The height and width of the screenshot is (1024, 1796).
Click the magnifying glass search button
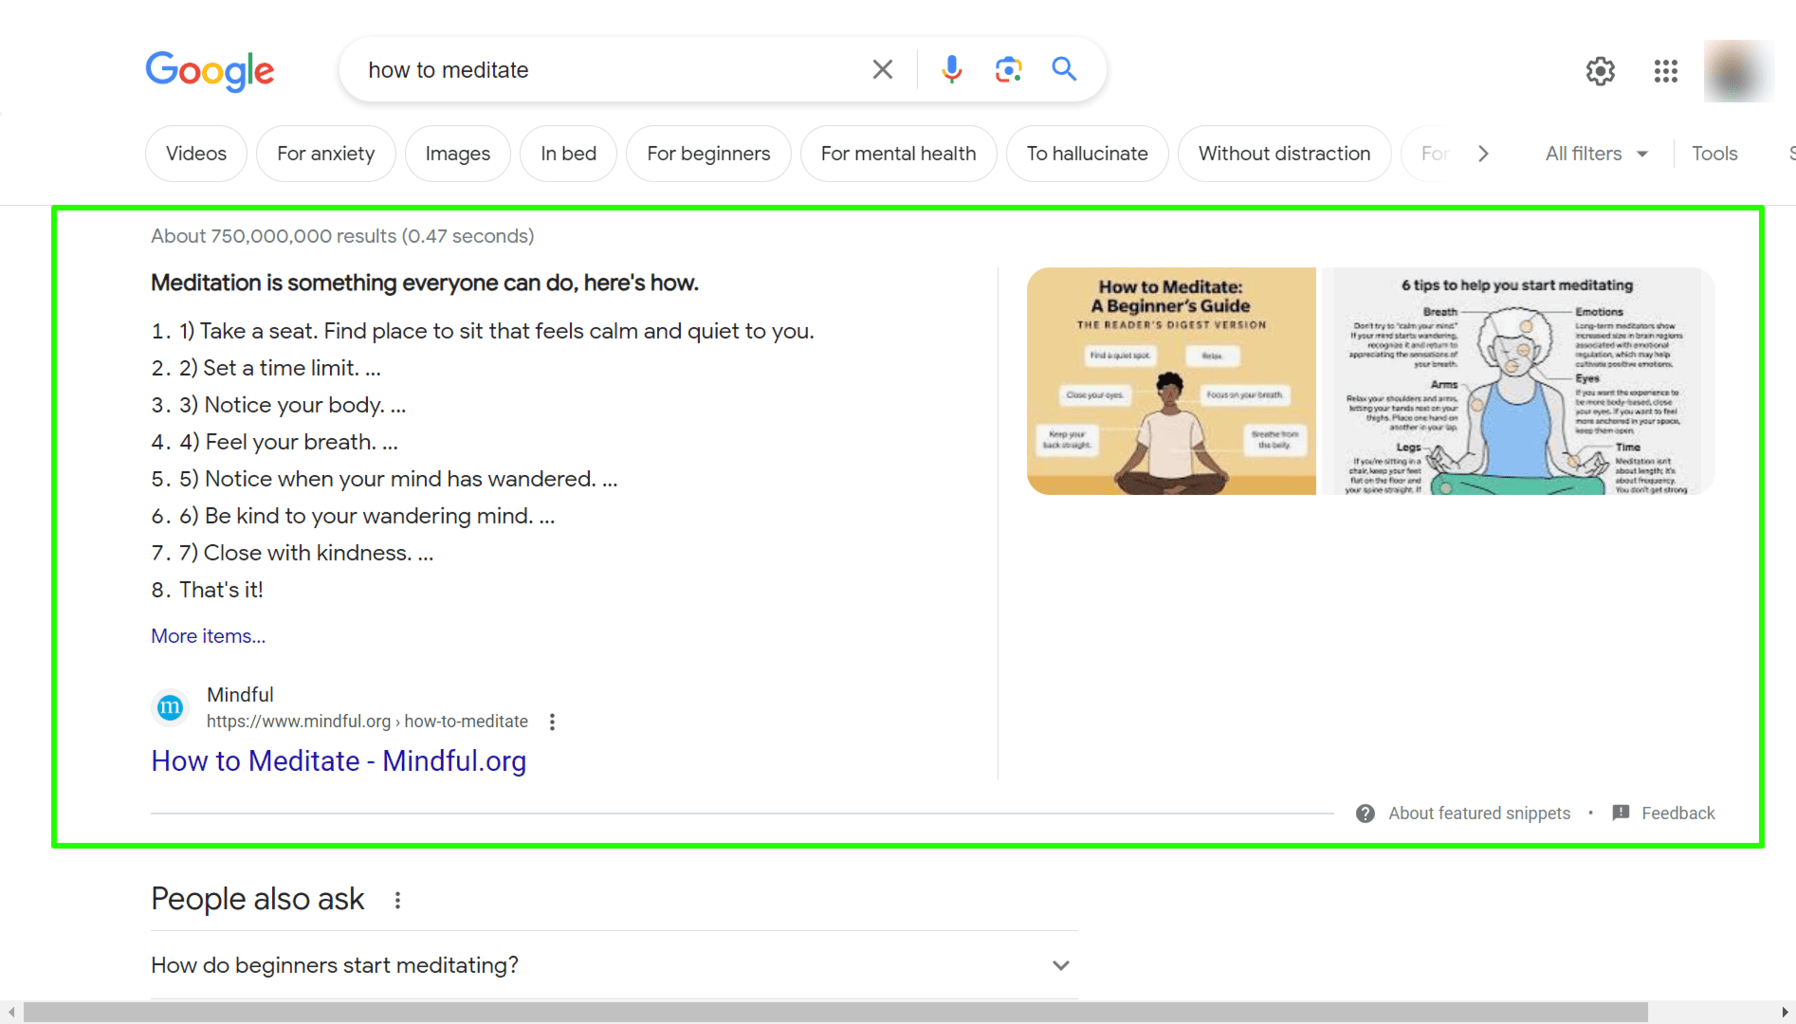[1064, 70]
